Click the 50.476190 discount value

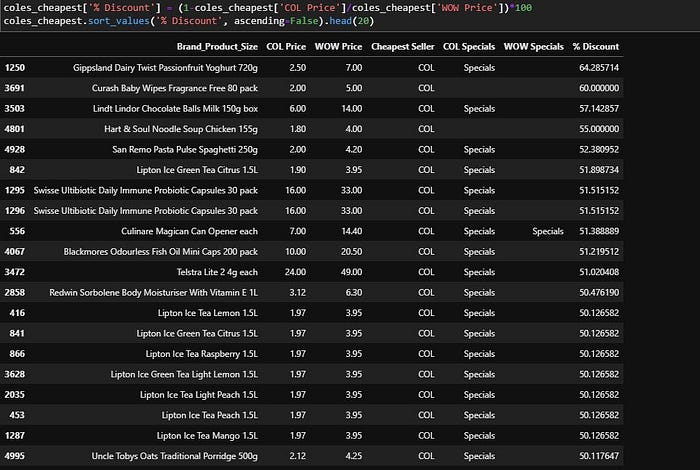(599, 293)
